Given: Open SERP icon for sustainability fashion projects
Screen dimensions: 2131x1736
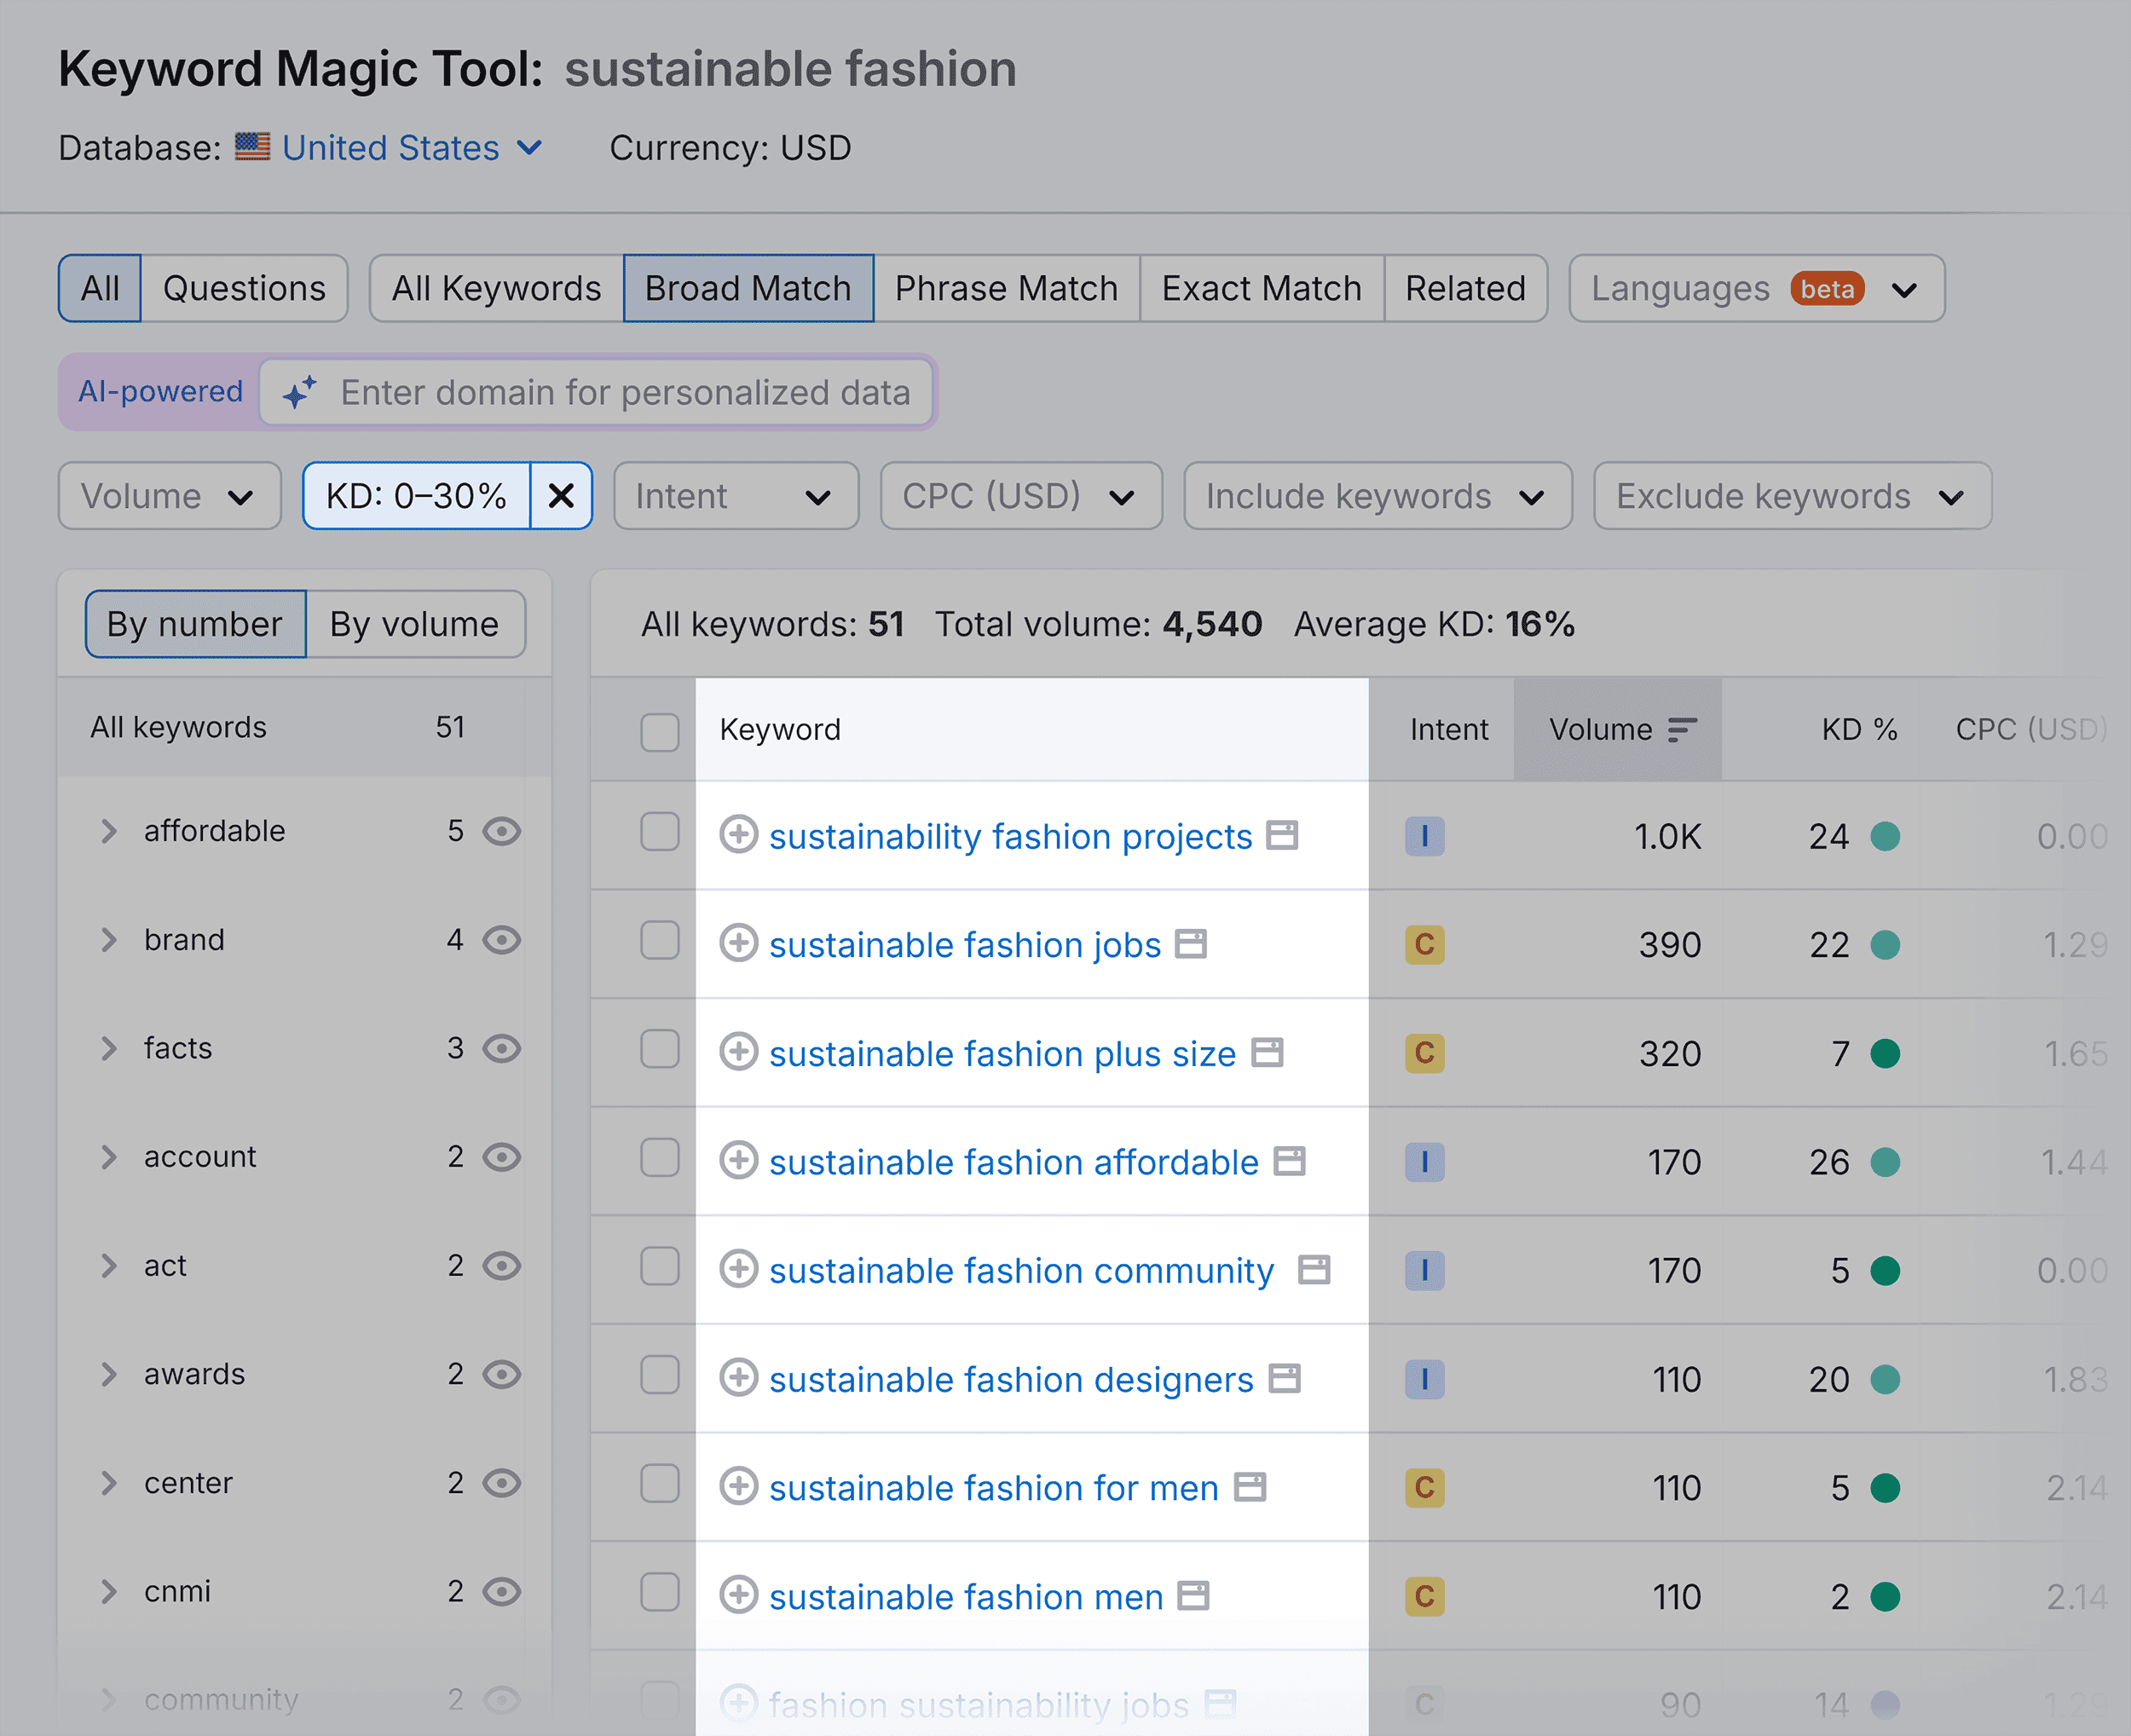Looking at the screenshot, I should tap(1282, 835).
